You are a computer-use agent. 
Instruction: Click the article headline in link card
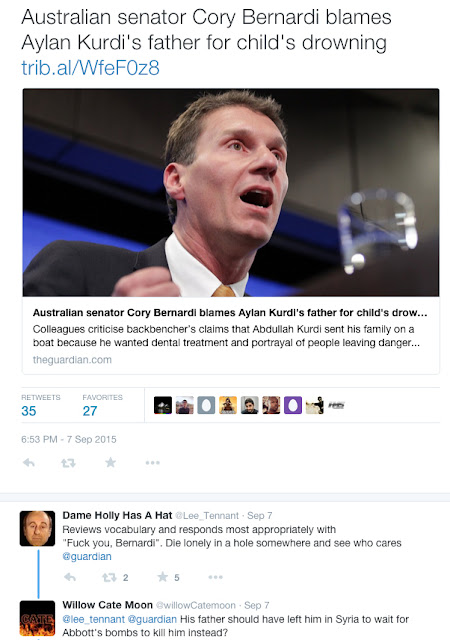(230, 313)
